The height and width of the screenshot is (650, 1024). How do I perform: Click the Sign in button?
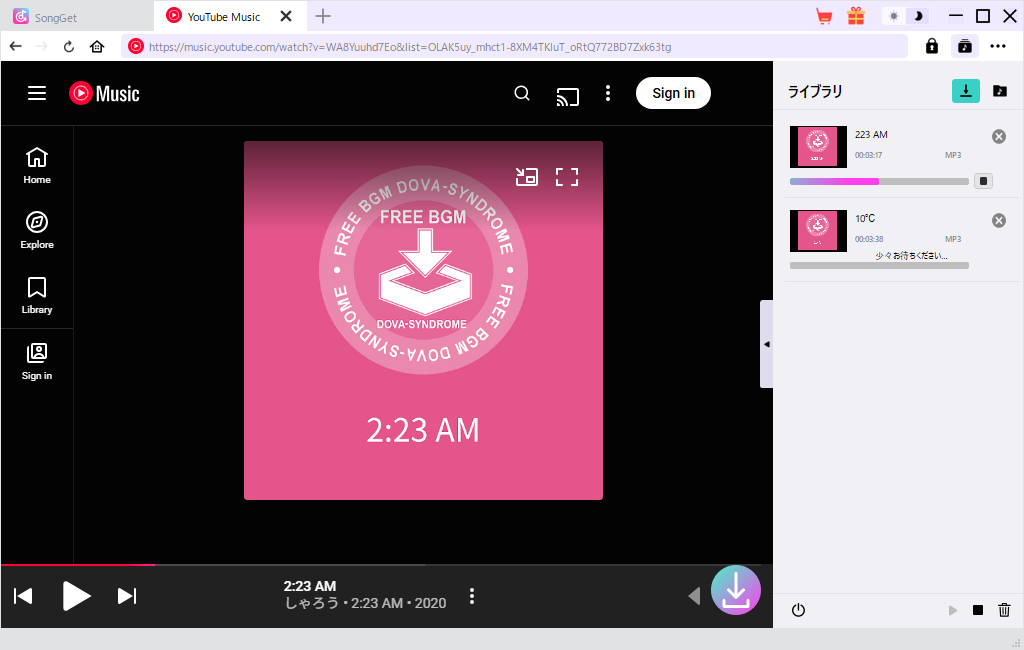pyautogui.click(x=673, y=93)
